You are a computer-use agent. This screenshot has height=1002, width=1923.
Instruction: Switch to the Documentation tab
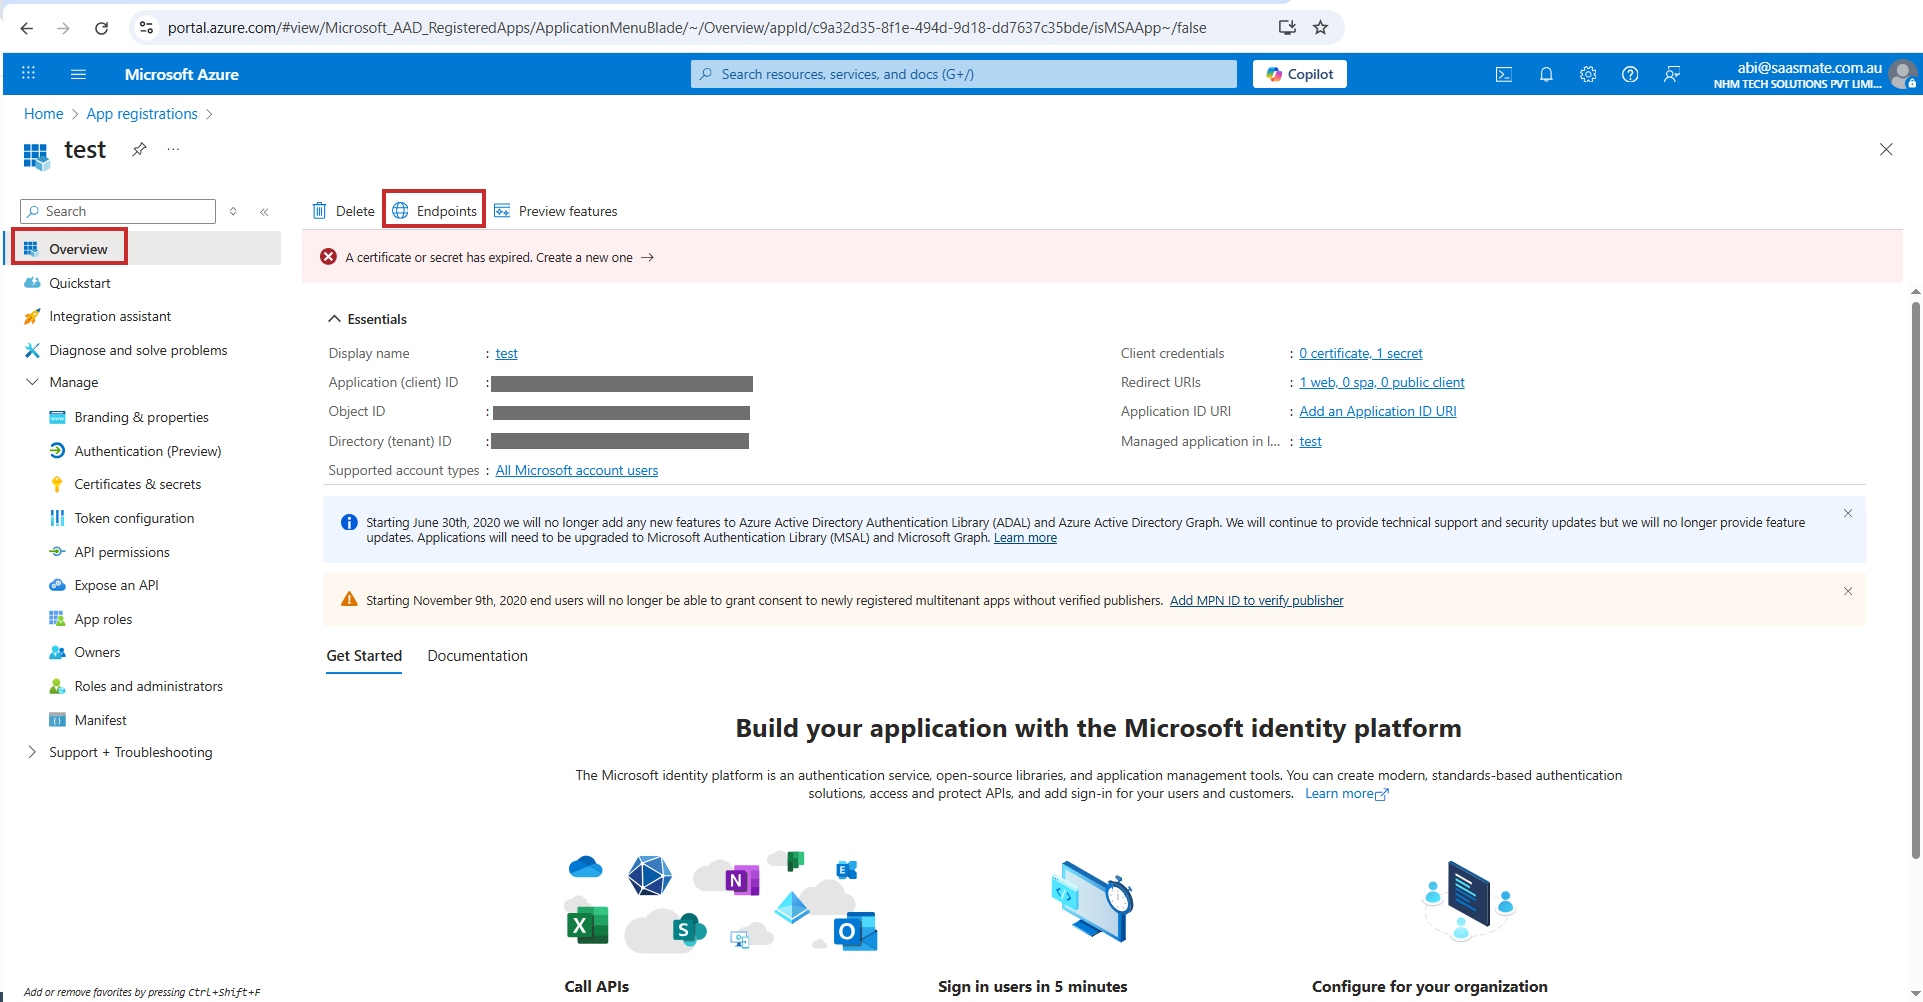tap(477, 656)
